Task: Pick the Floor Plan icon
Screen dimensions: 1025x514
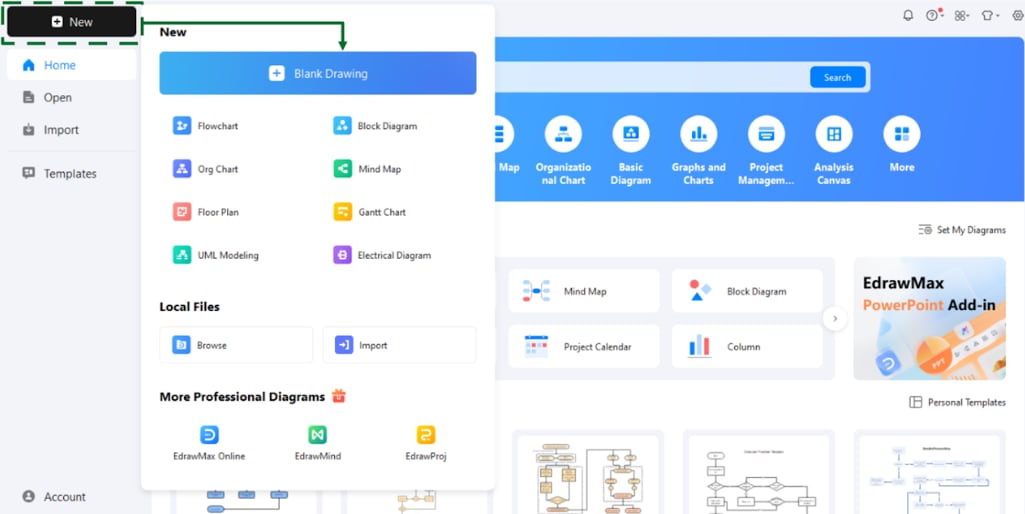Action: [x=182, y=212]
